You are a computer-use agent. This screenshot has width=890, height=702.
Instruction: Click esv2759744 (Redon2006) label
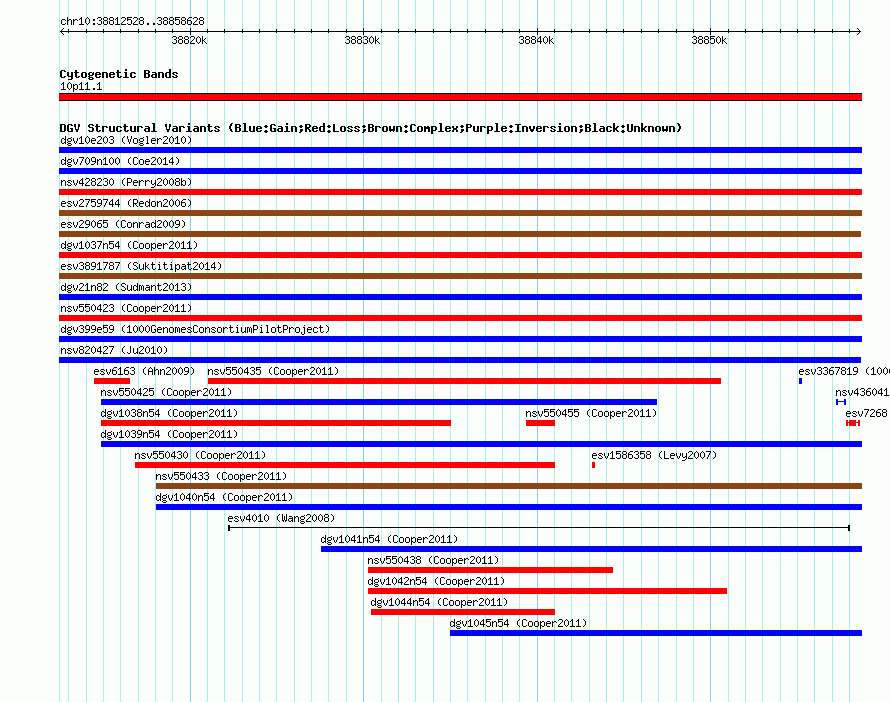point(126,203)
